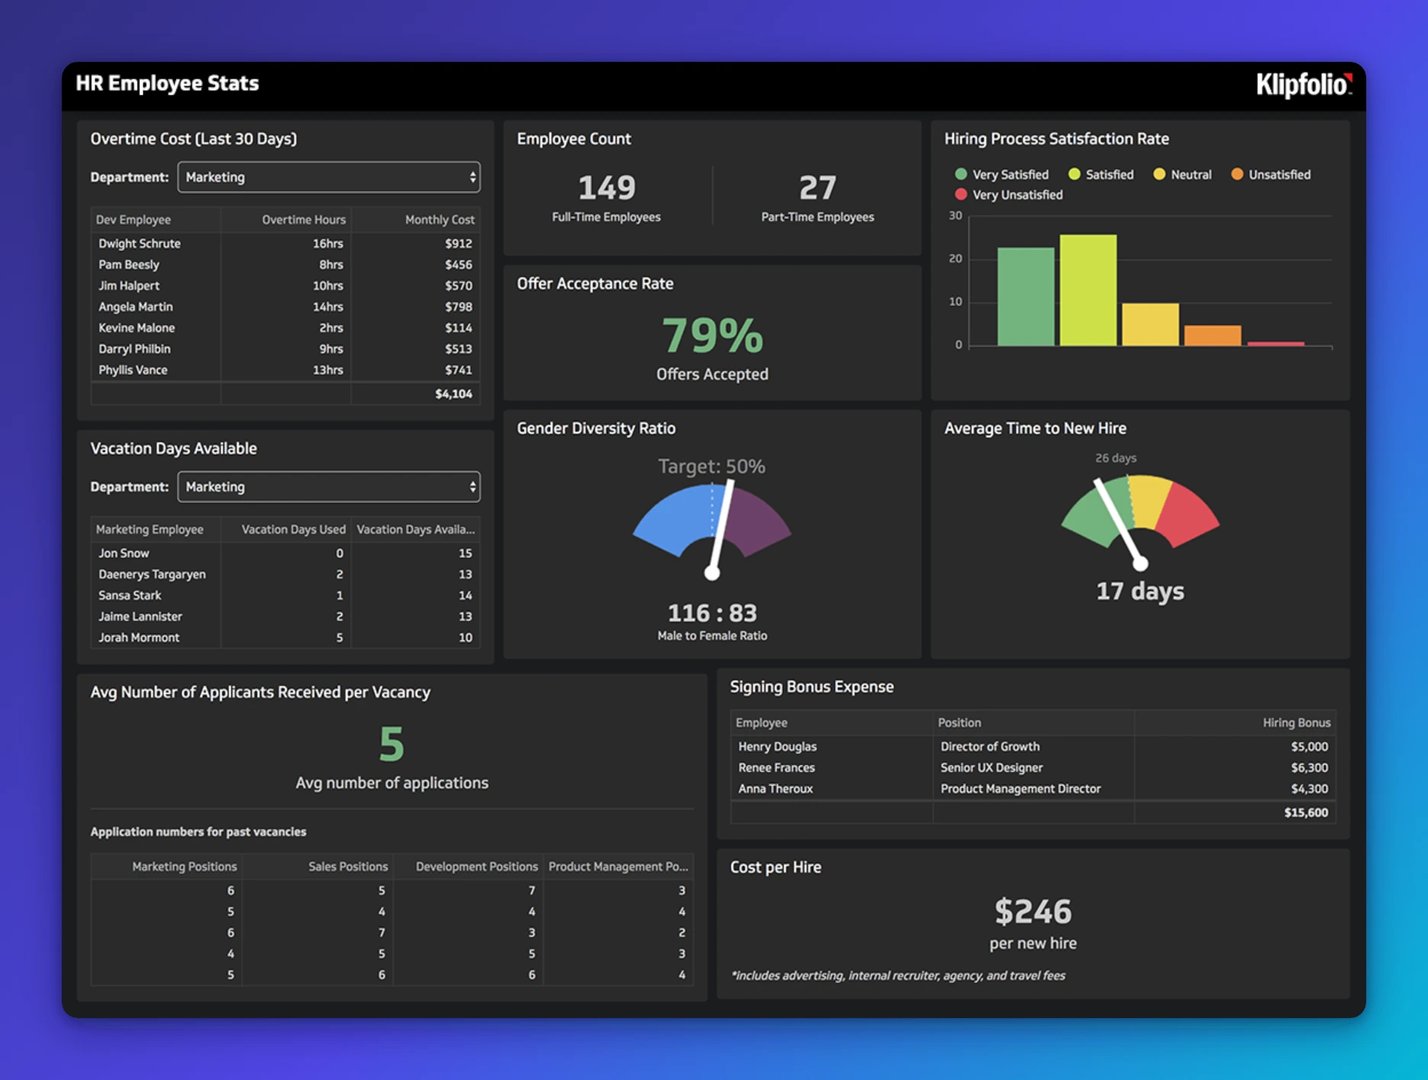Click Phyllis Vance employee name
The width and height of the screenshot is (1428, 1080).
tap(133, 370)
